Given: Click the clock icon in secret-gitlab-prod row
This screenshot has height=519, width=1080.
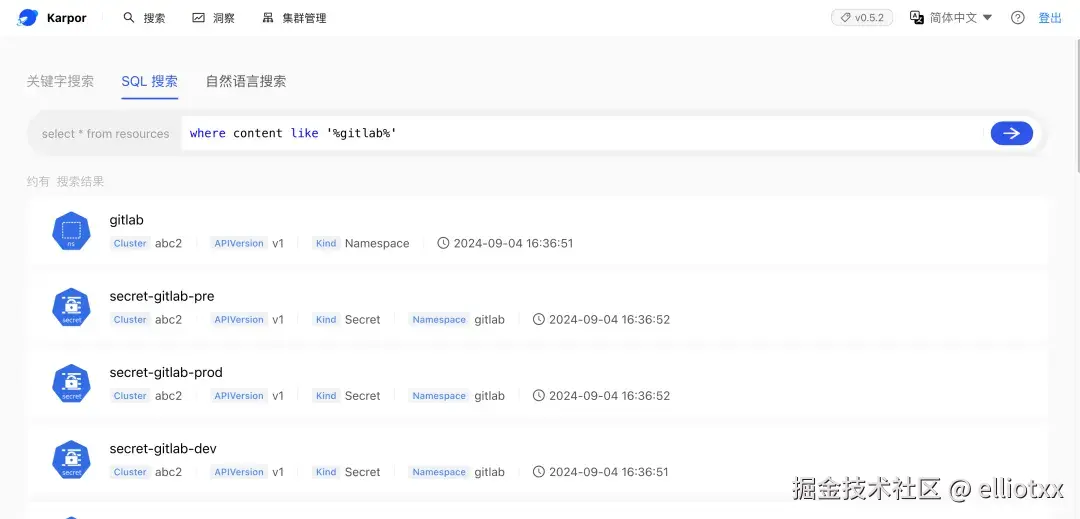Looking at the screenshot, I should 539,396.
